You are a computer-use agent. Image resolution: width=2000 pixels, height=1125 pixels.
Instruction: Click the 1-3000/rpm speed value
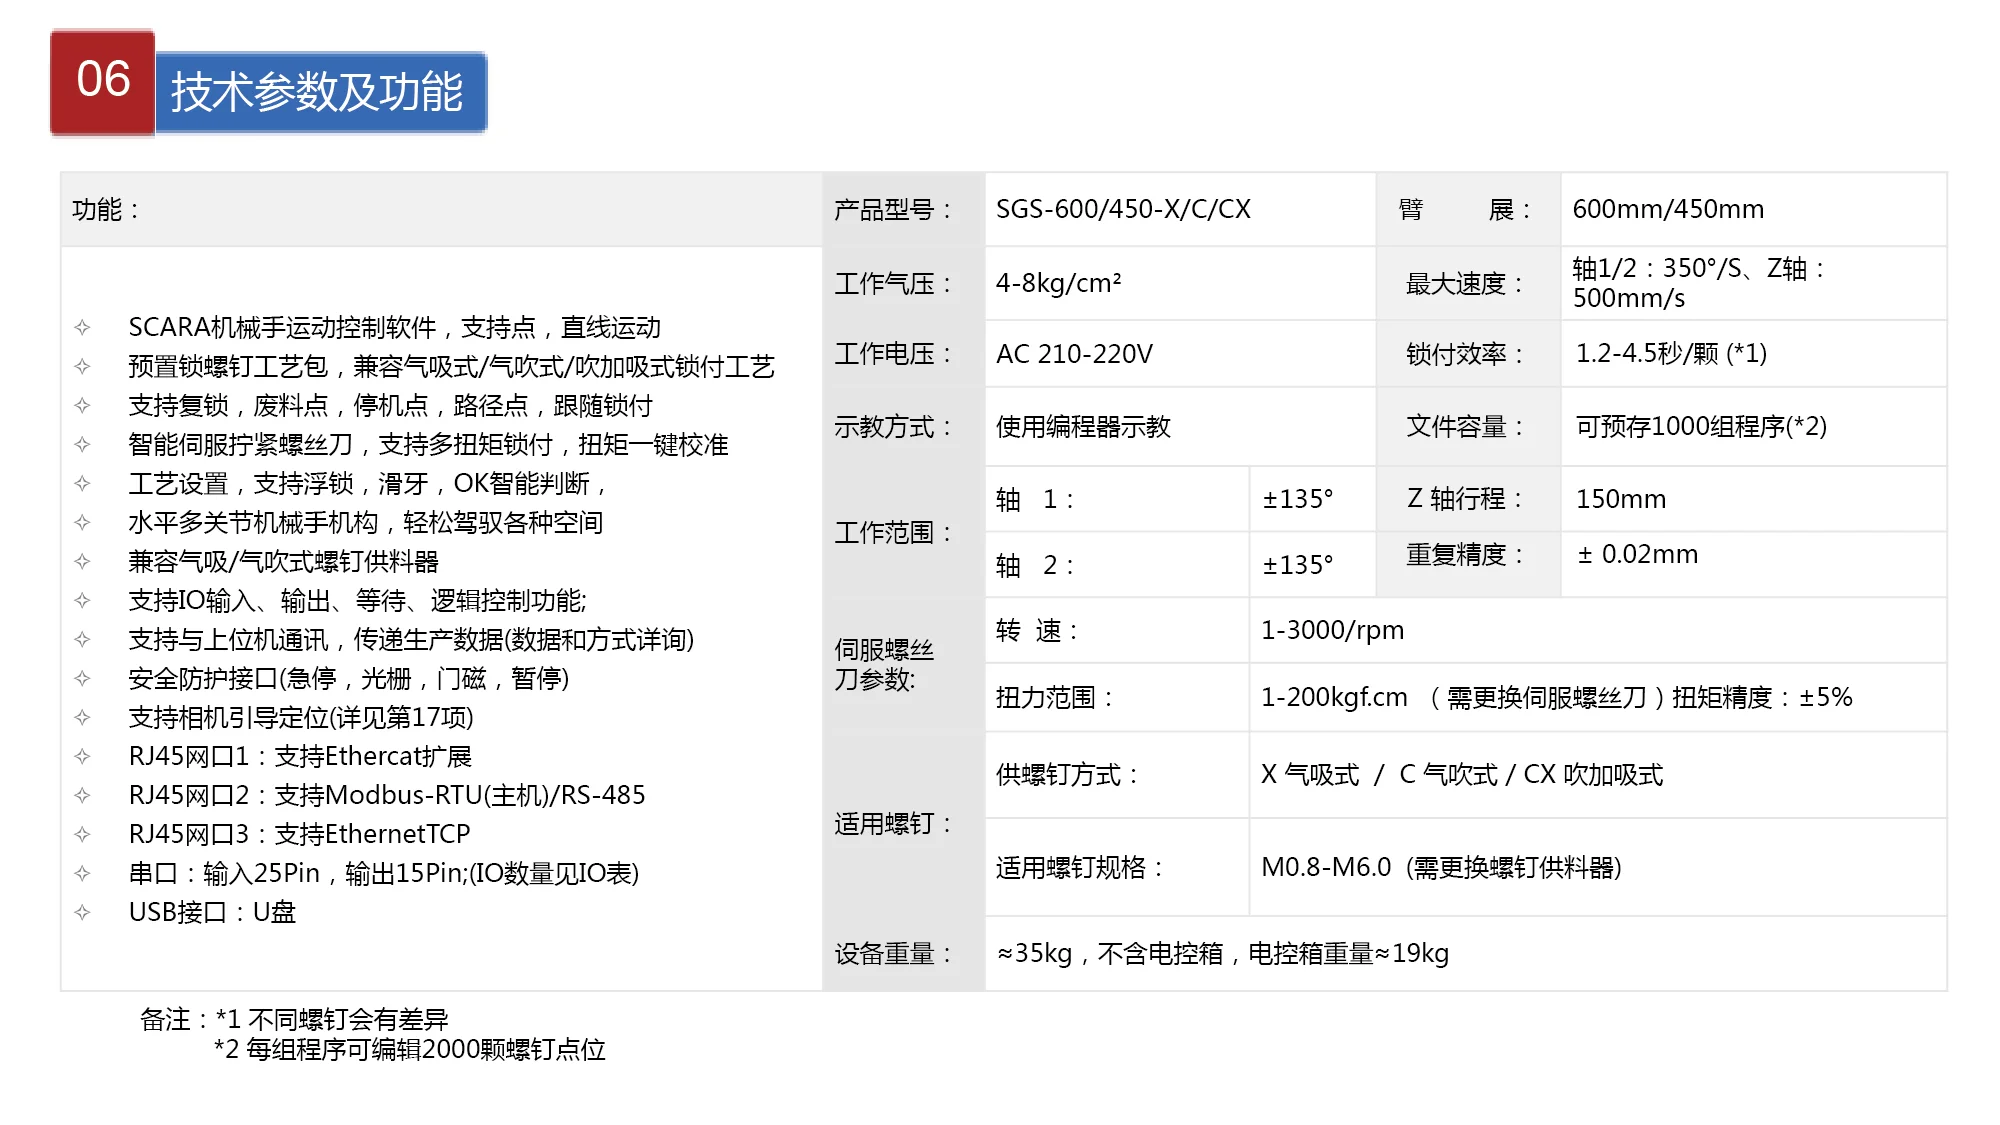coord(1332,631)
